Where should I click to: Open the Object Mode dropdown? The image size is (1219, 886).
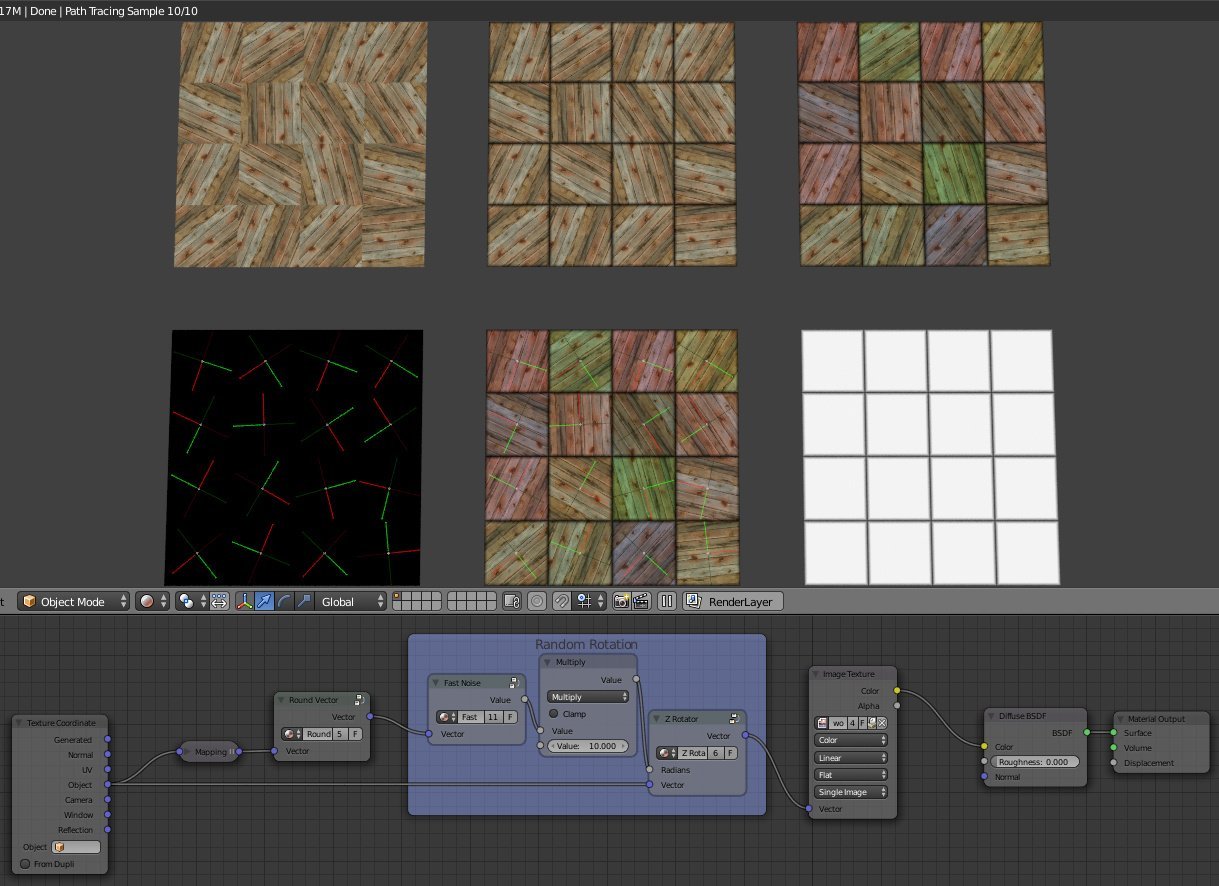point(74,602)
